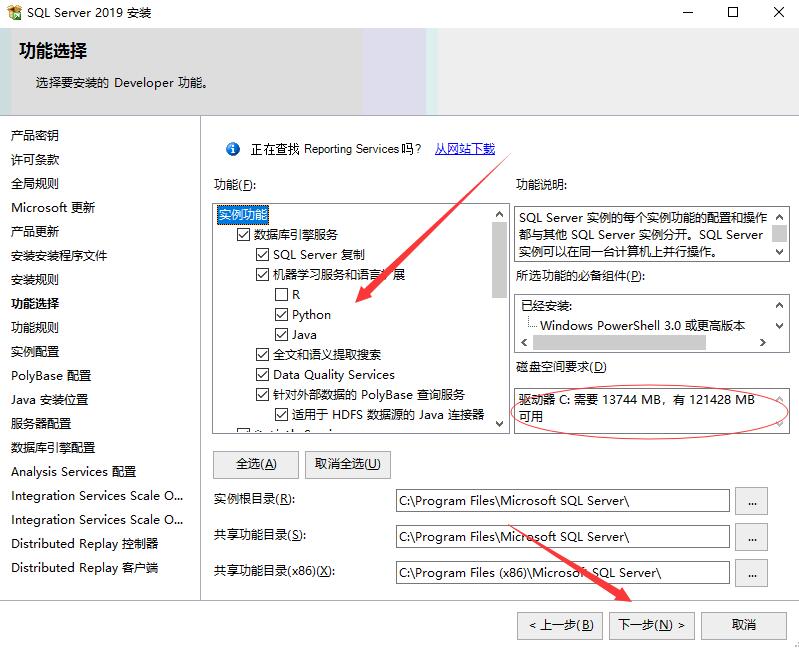Click the 共享功能目录(x86) path field
799x648 pixels.
click(x=563, y=573)
